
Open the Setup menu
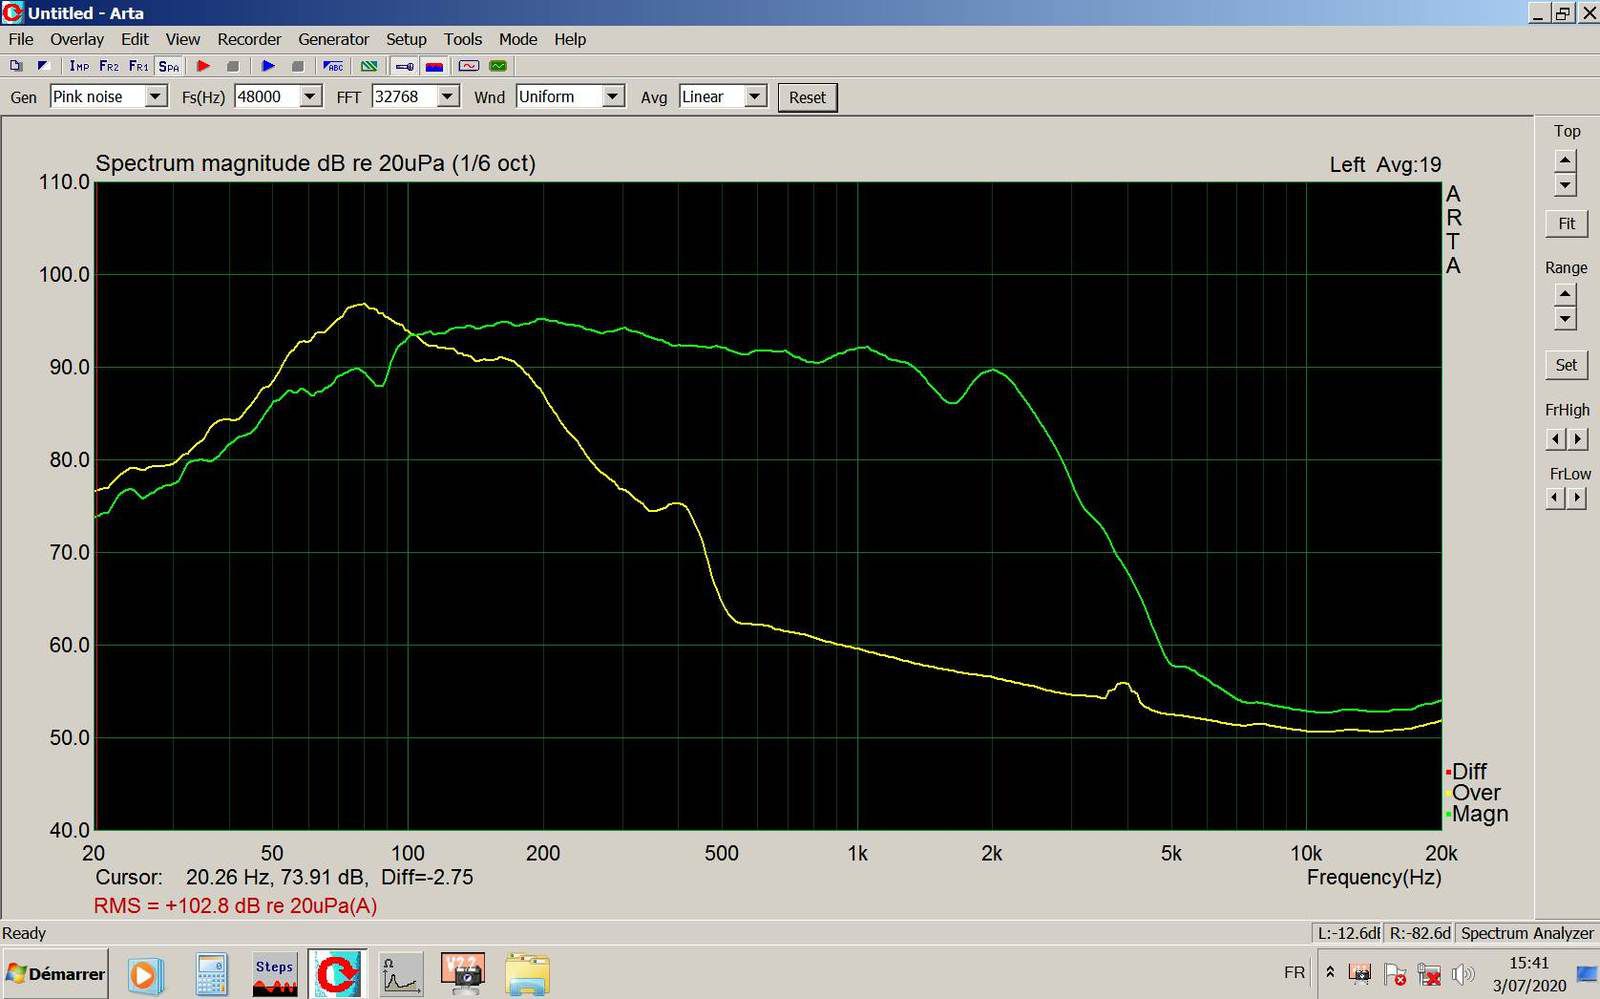pos(406,39)
